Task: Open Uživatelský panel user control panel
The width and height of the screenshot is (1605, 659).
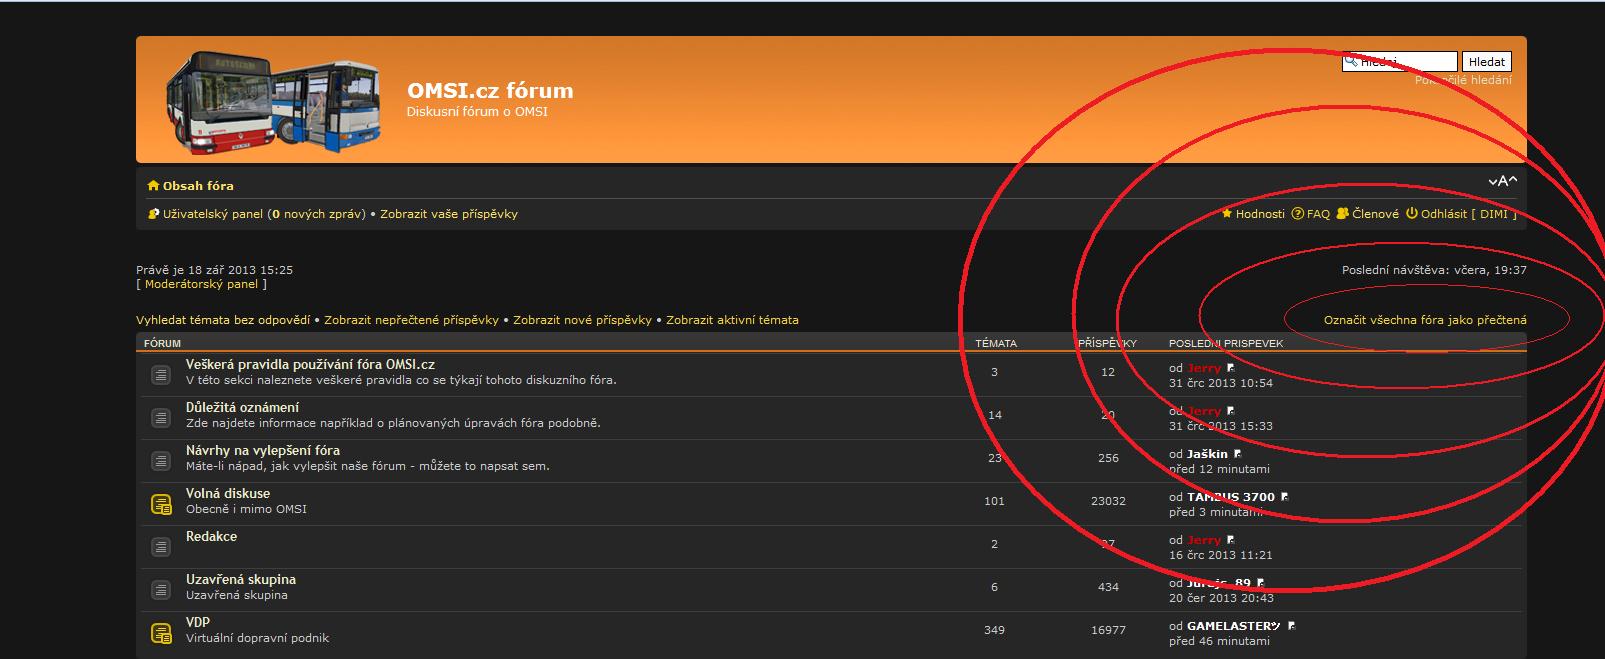Action: [x=212, y=214]
